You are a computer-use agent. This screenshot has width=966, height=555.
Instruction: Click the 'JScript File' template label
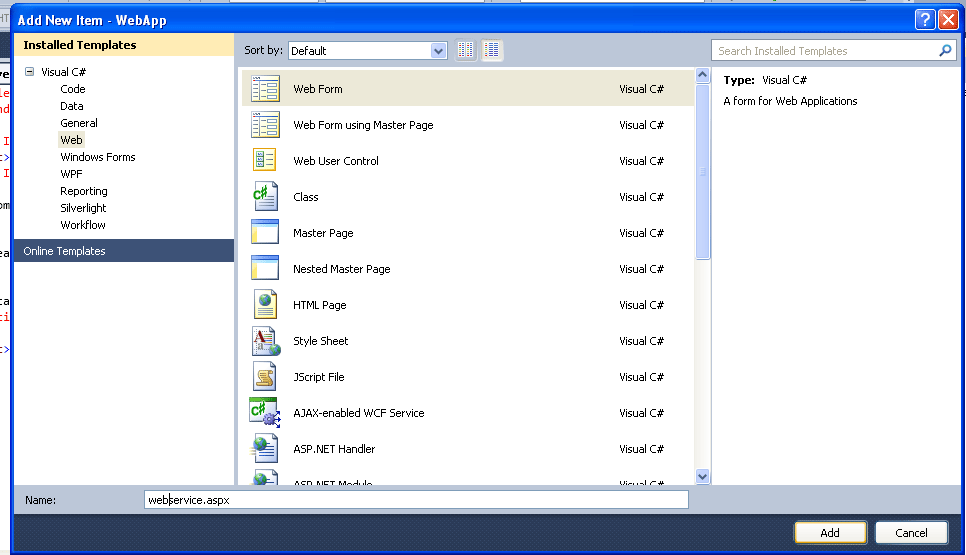319,376
